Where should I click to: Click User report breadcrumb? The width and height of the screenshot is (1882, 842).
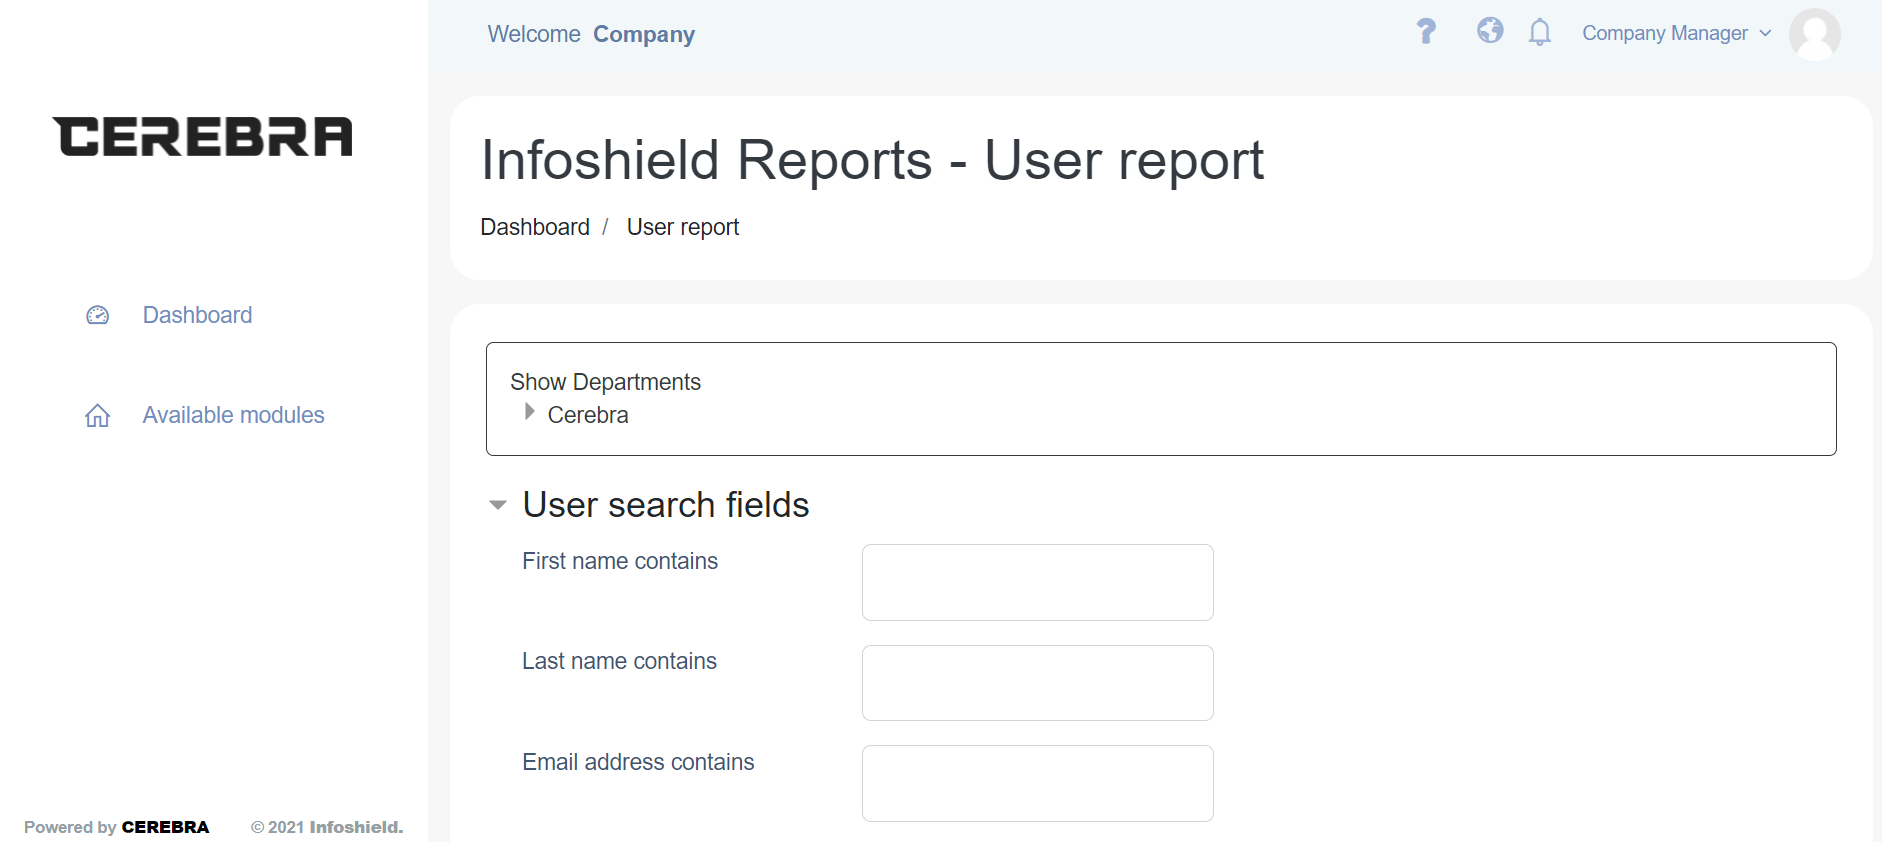(683, 227)
